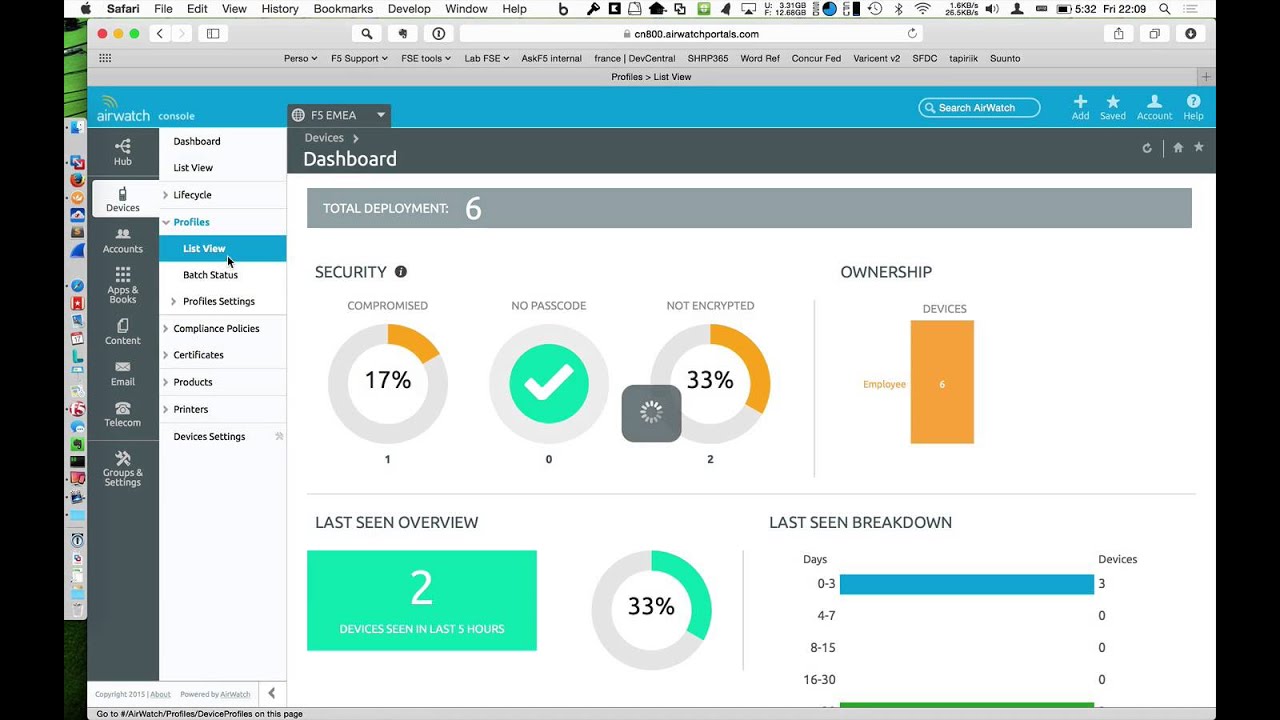Click the Not Encrypted 33% donut

coord(710,383)
